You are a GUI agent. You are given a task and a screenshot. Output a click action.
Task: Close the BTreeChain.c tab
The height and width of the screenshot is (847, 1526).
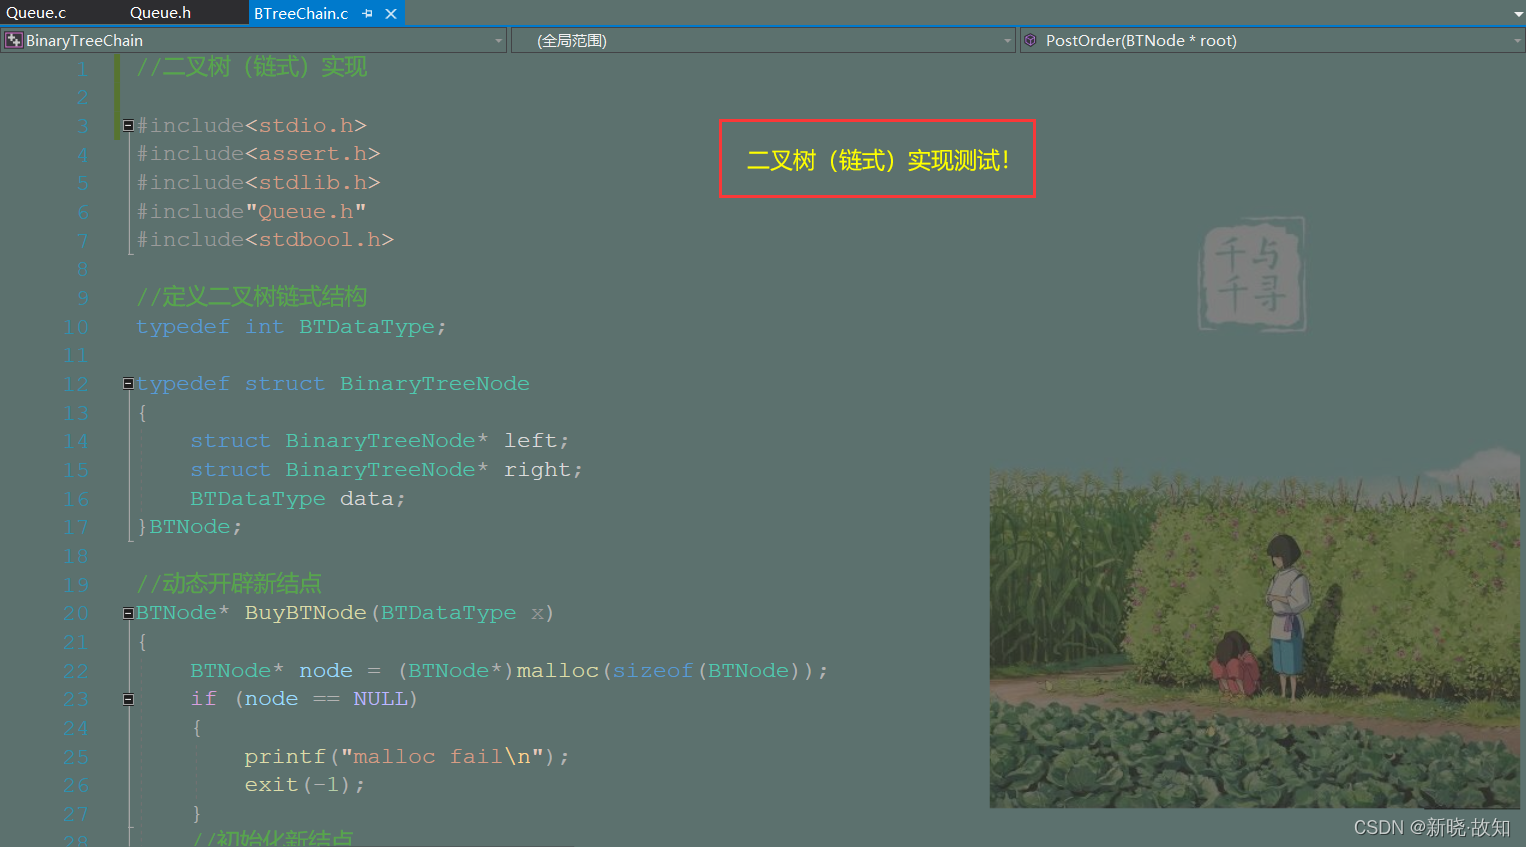tap(390, 13)
